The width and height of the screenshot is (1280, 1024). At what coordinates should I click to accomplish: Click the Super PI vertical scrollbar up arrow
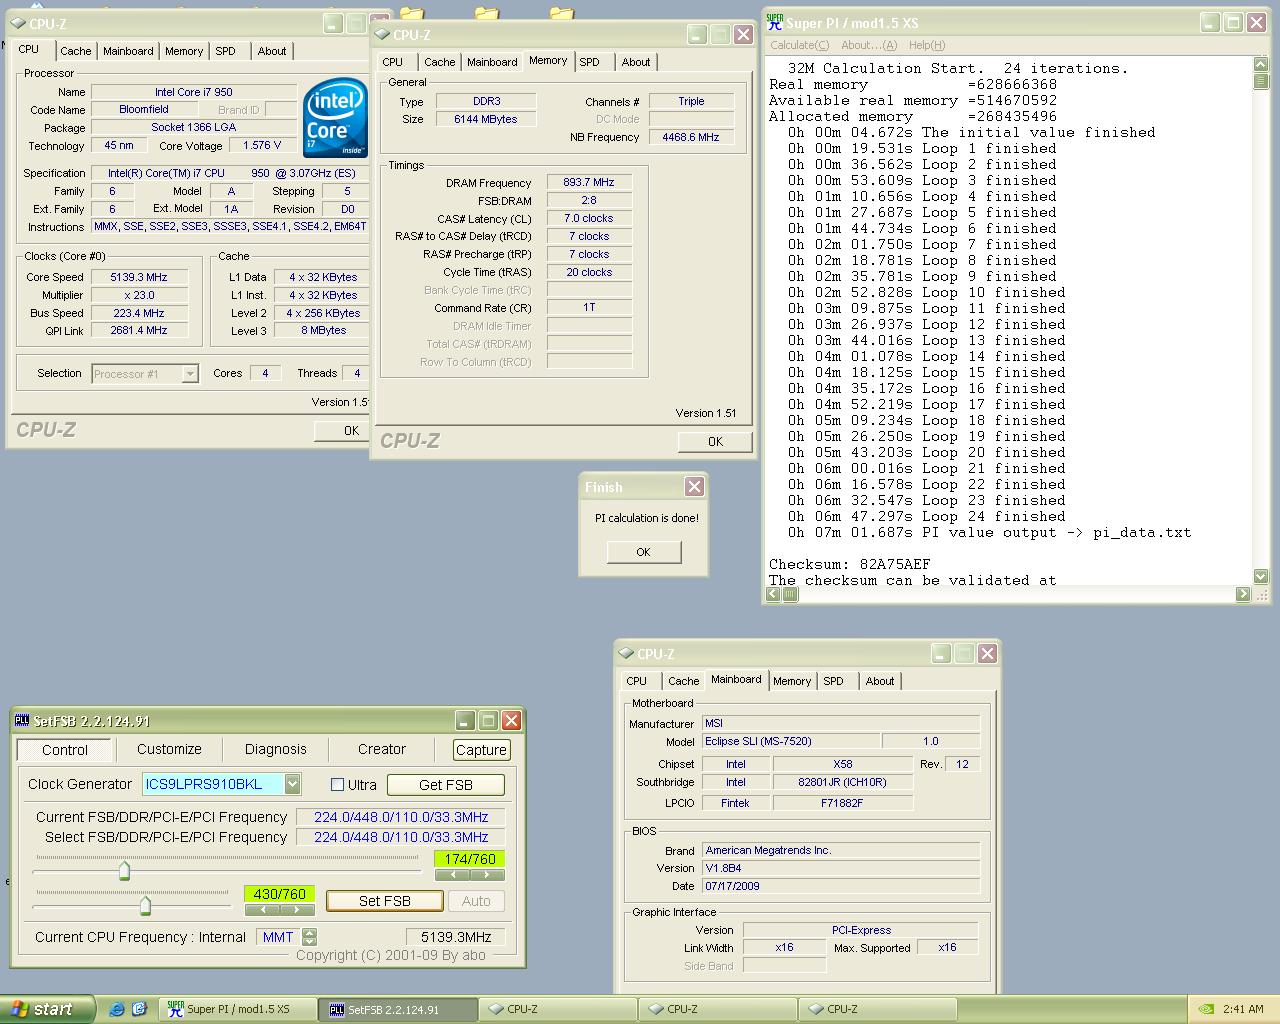pos(1261,65)
